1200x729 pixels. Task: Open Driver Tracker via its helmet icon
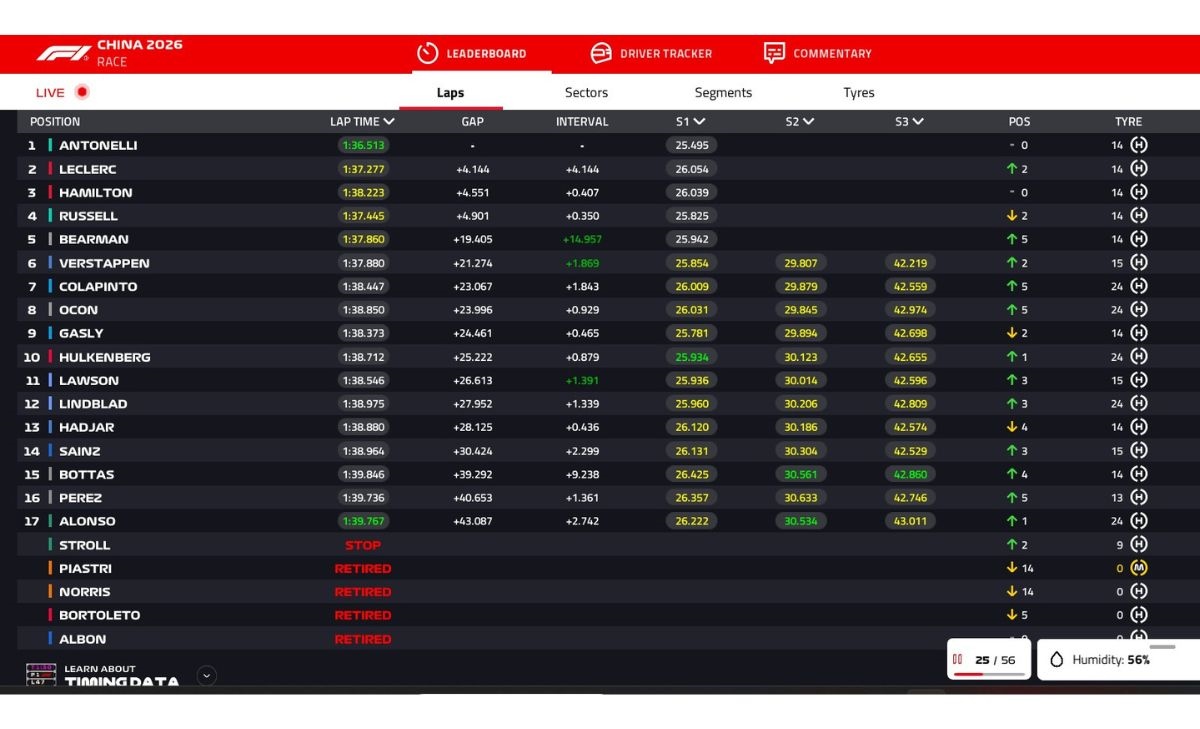pos(601,53)
